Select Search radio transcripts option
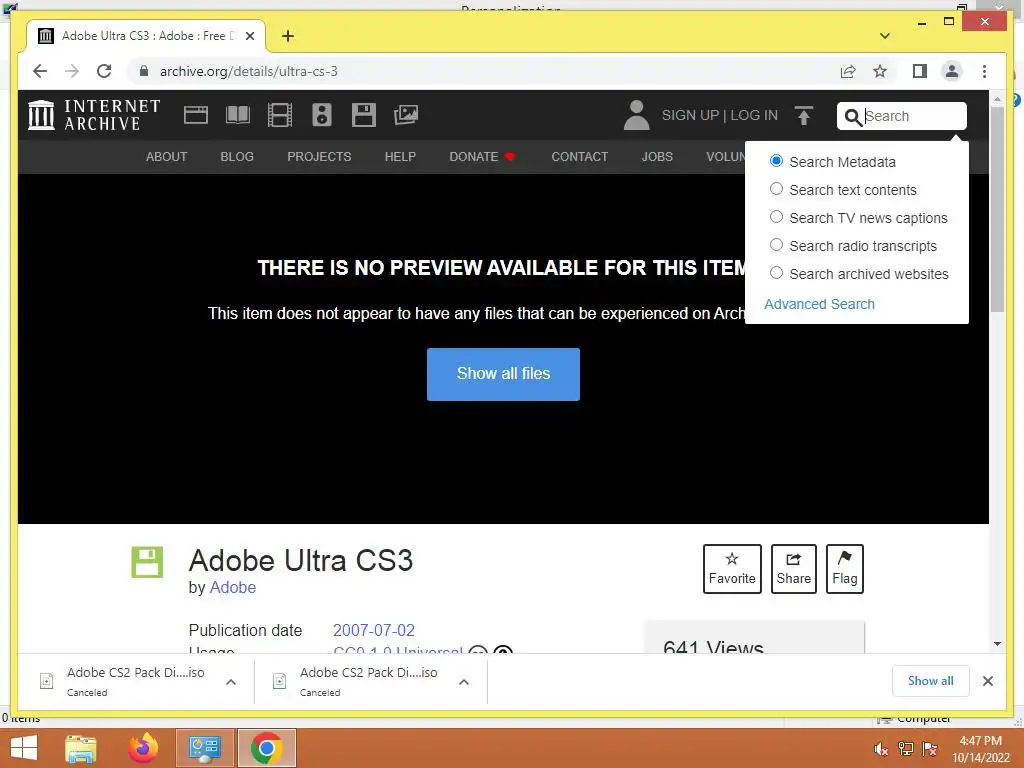Screen dimensions: 1024x768 776,245
